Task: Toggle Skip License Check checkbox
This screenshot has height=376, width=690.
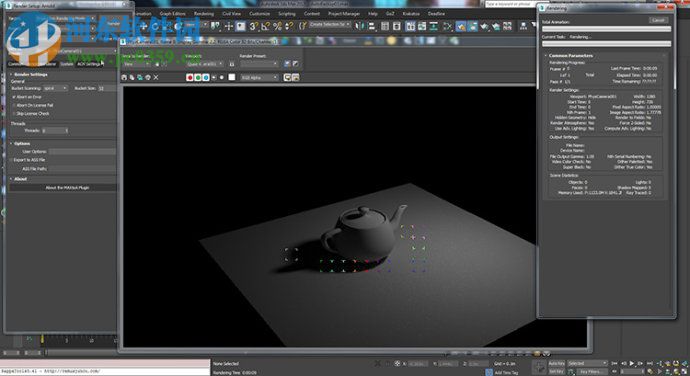Action: 14,114
